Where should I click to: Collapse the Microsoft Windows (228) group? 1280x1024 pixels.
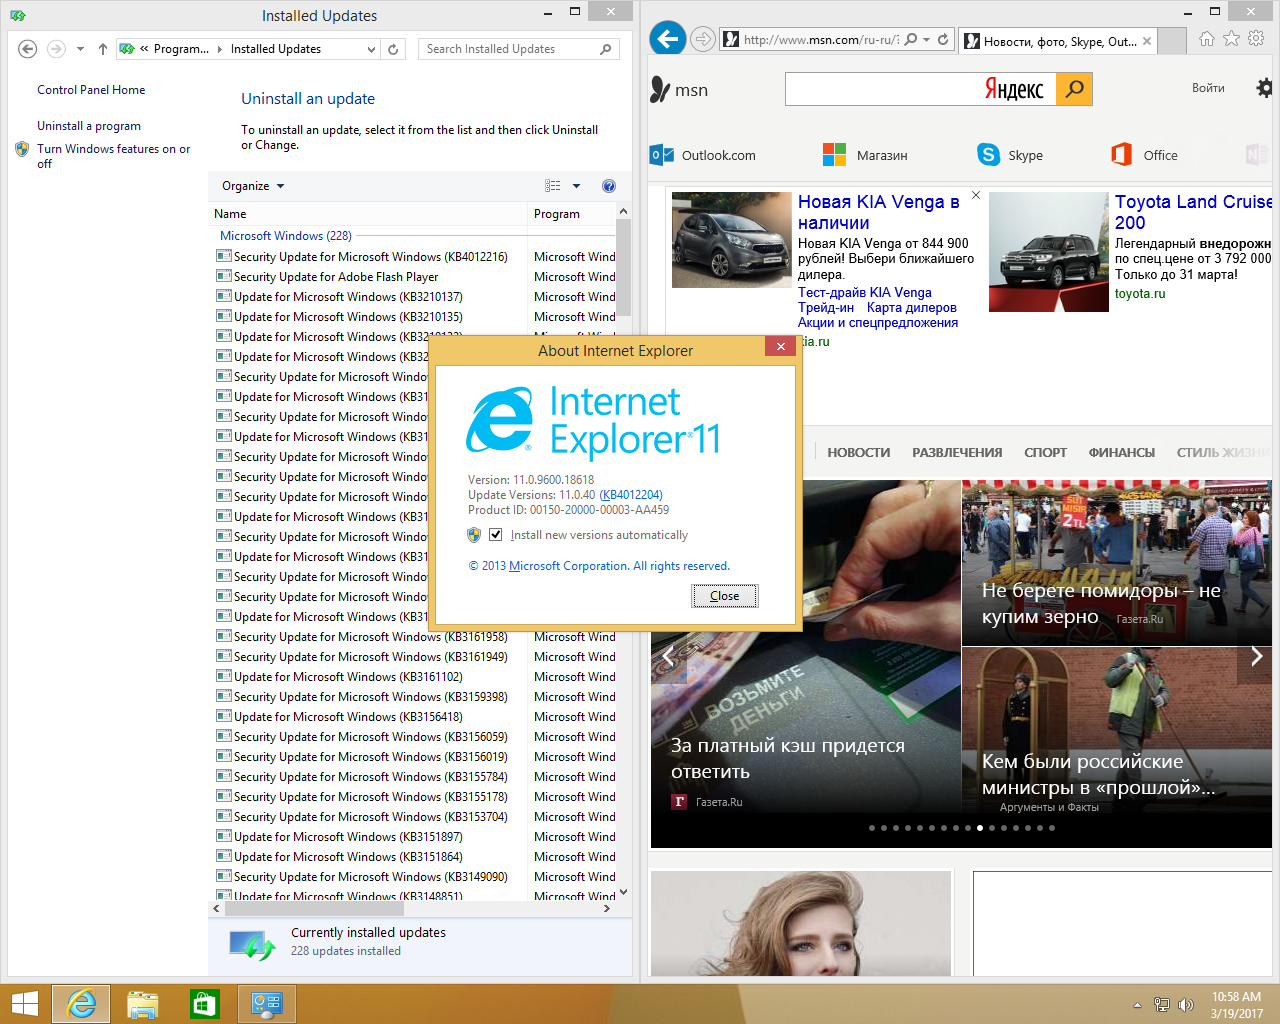[286, 236]
